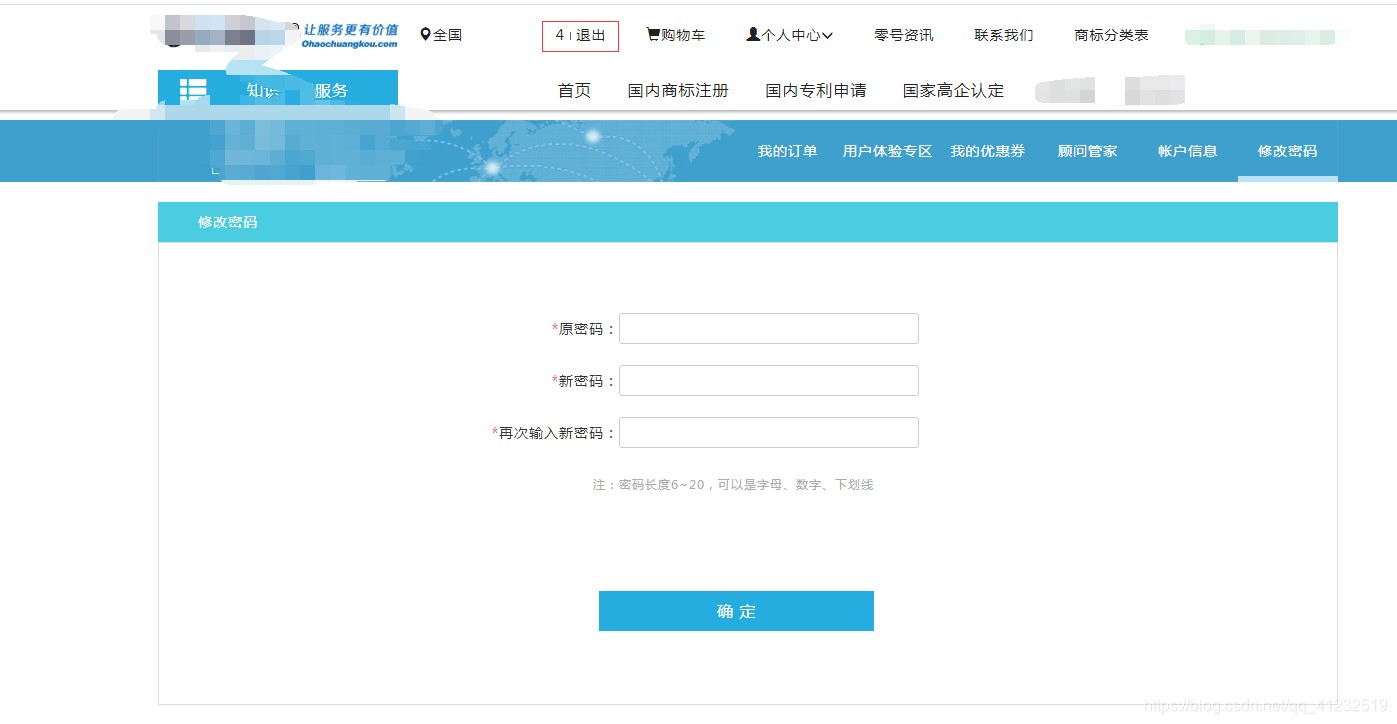Focus the 新密码 input field
Viewport: 1397px width, 724px height.
(x=769, y=381)
